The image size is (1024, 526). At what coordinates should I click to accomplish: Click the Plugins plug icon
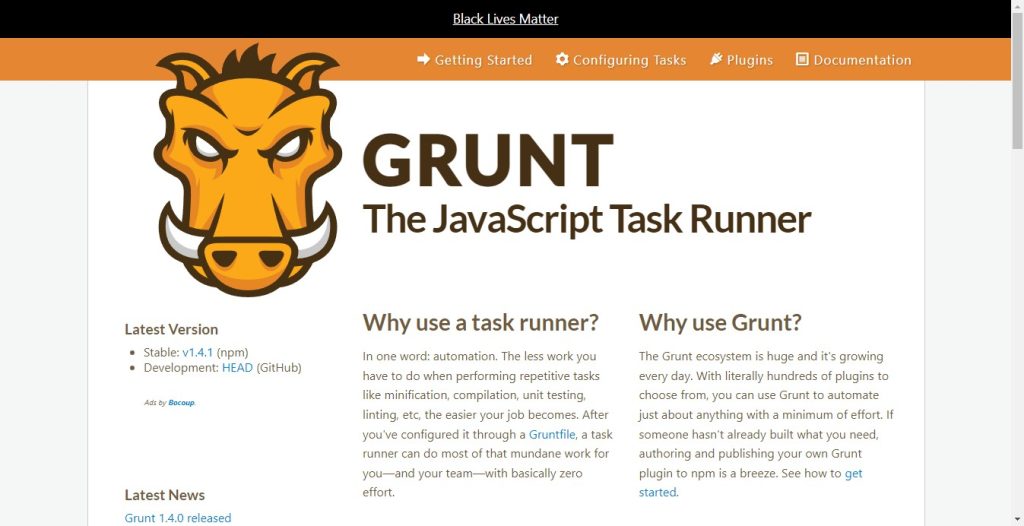pyautogui.click(x=716, y=59)
